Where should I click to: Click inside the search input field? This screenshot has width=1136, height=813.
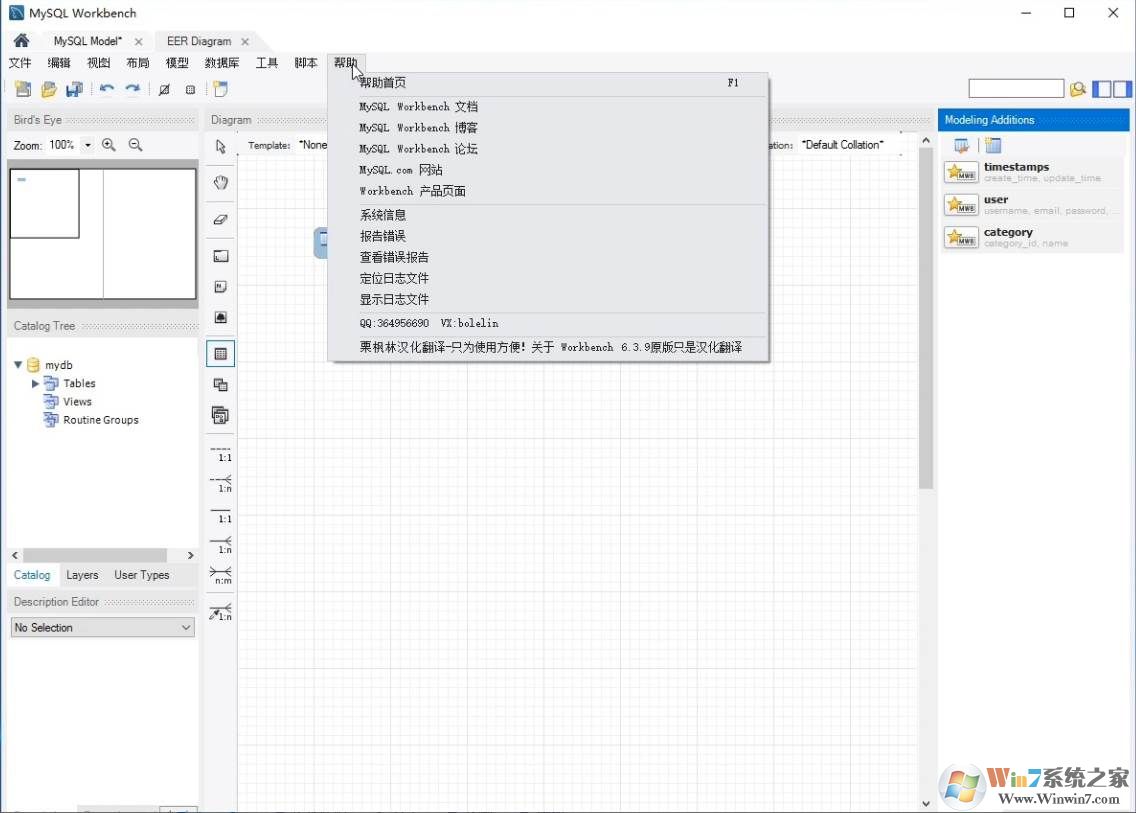tap(1015, 88)
